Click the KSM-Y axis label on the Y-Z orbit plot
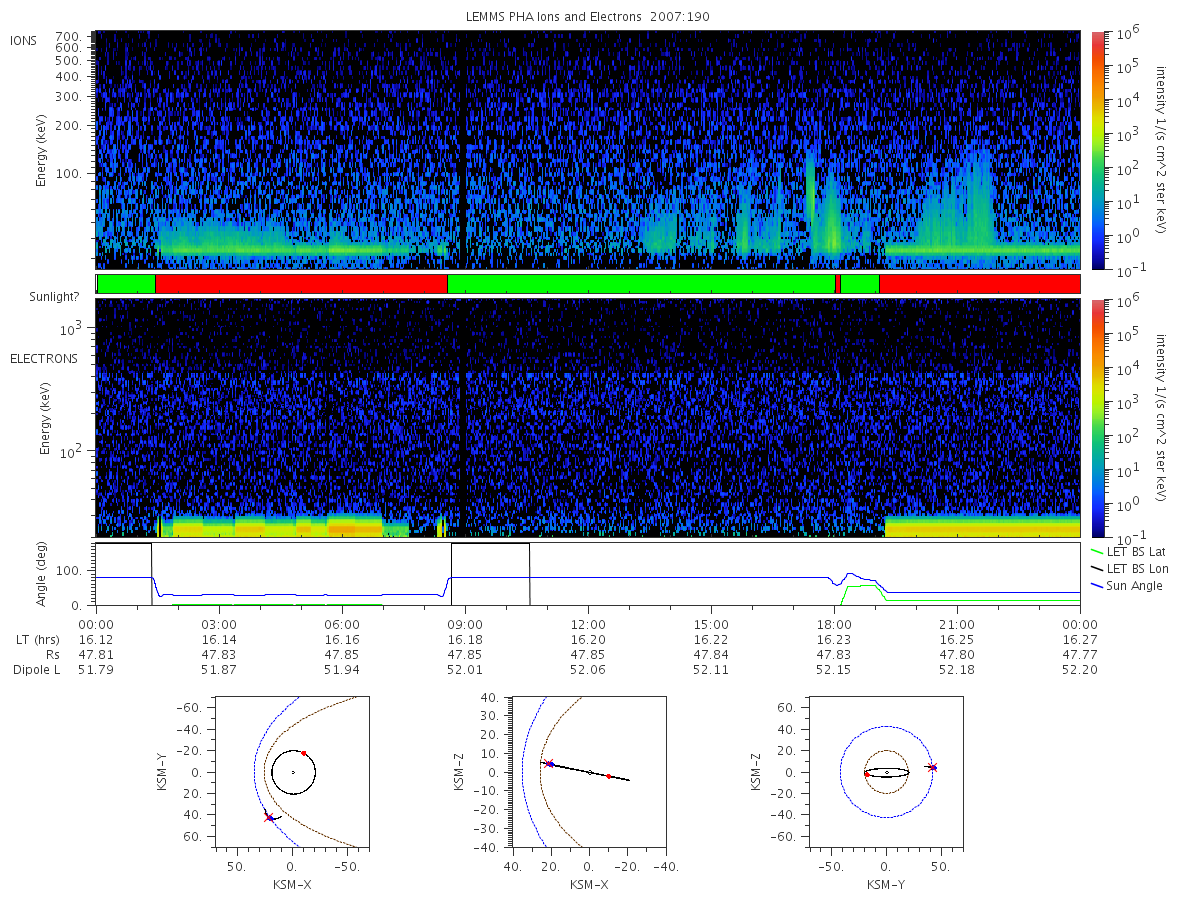This screenshot has height=900, width=1200. coord(886,884)
